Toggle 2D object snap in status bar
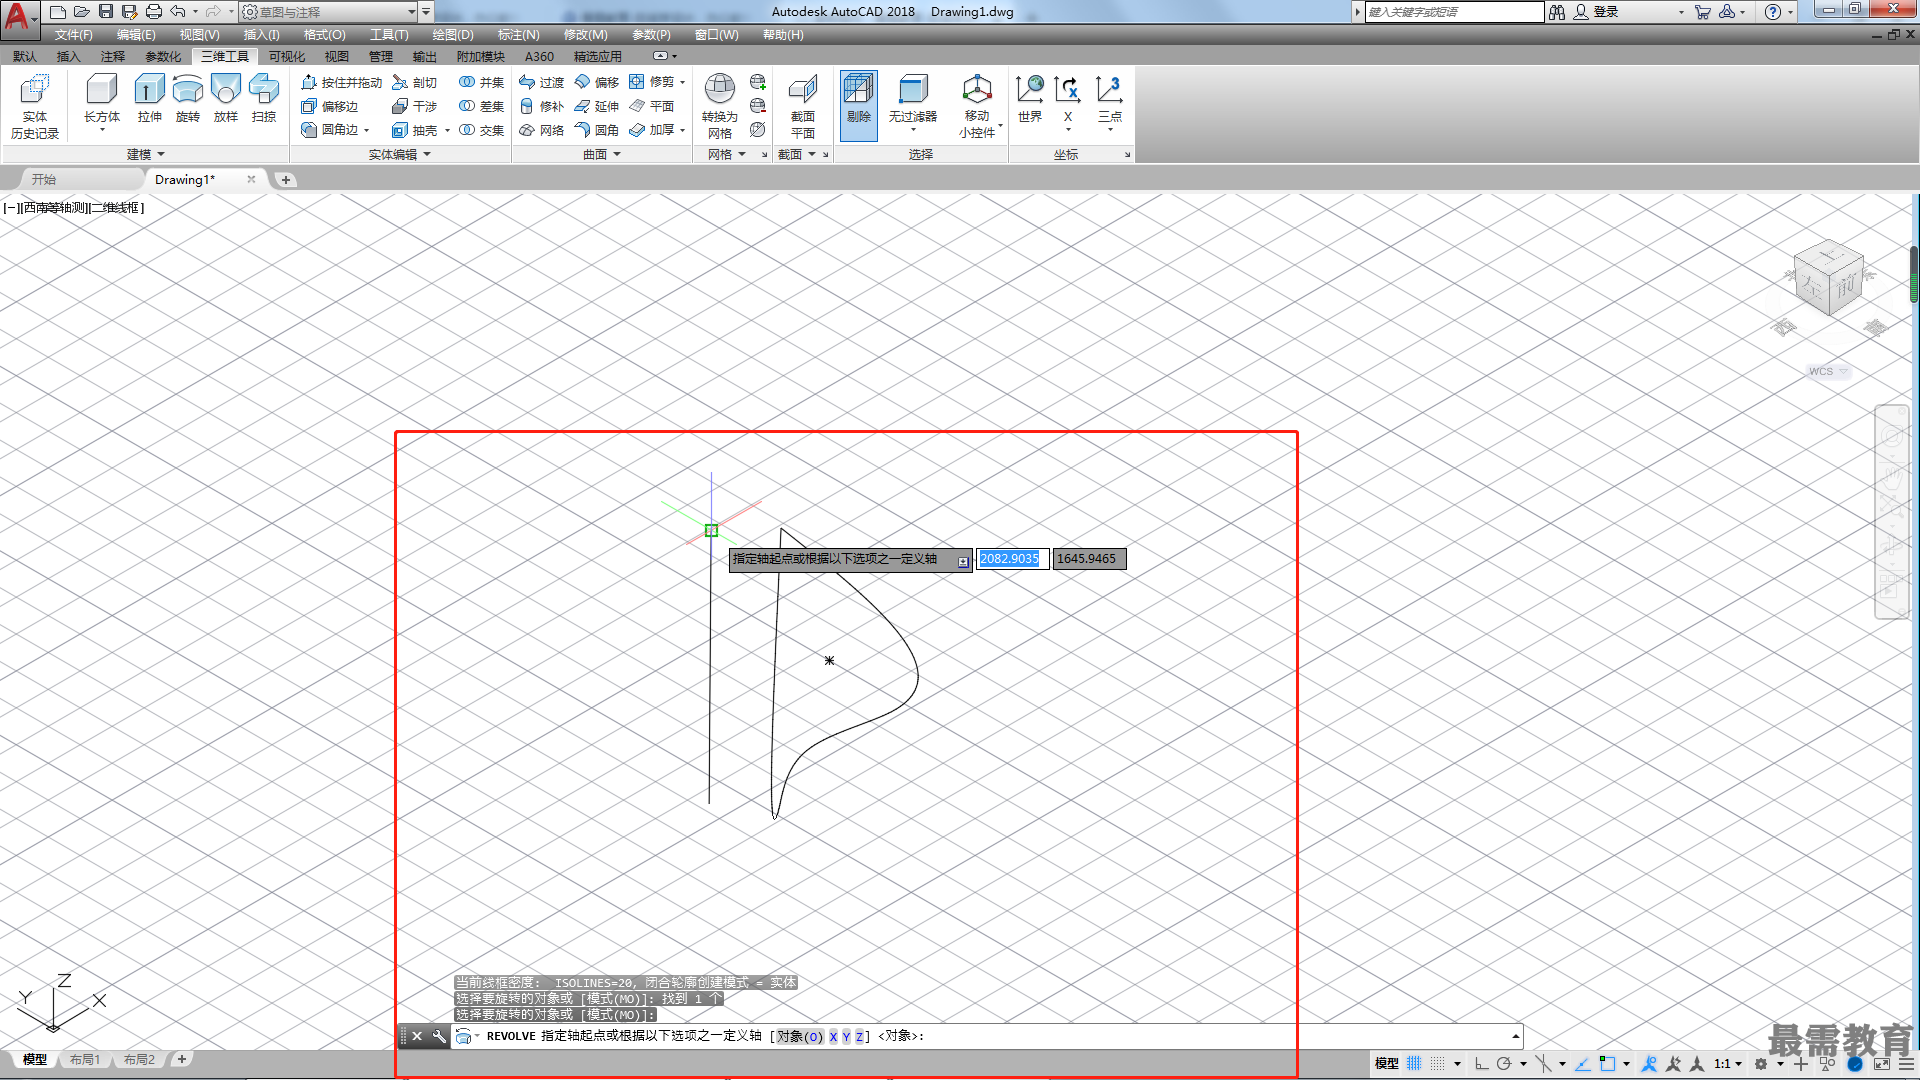The image size is (1920, 1080). click(x=1607, y=1064)
